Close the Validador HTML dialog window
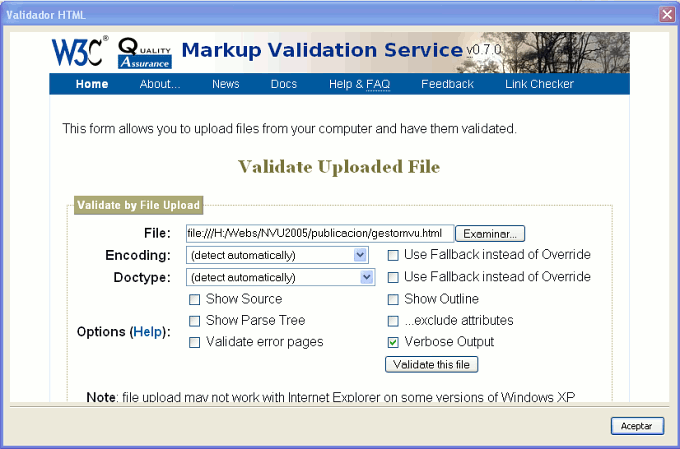 click(x=667, y=14)
